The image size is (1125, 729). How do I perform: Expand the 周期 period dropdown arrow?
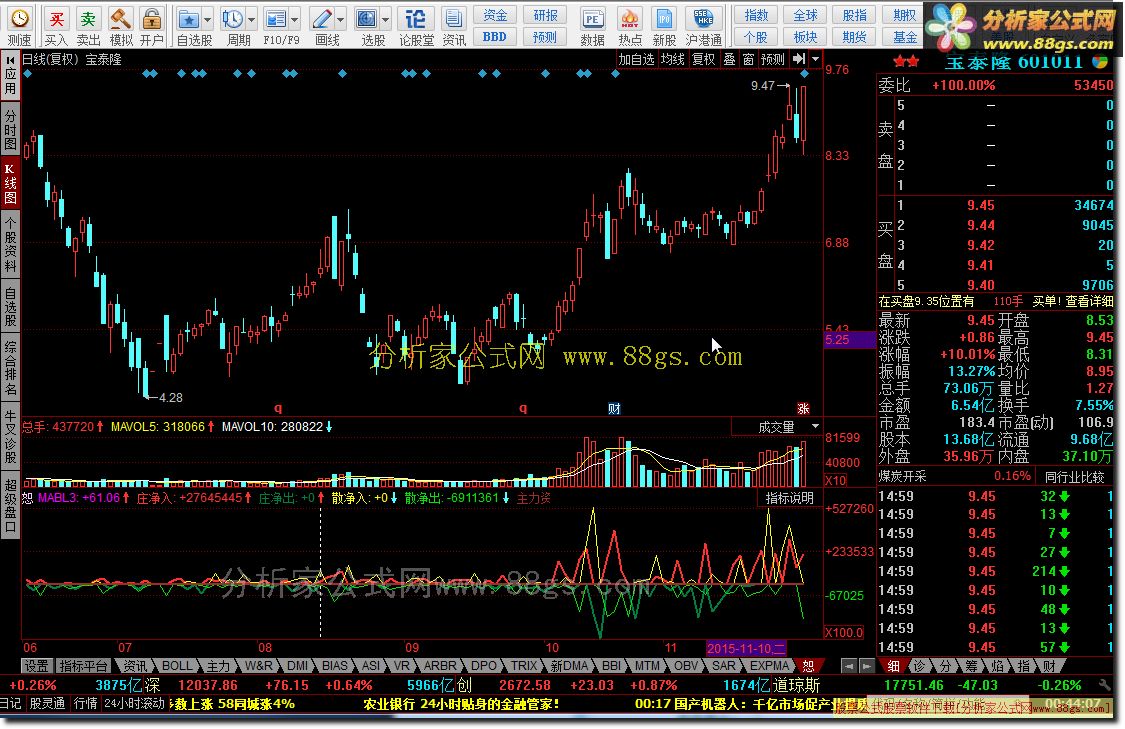point(252,19)
